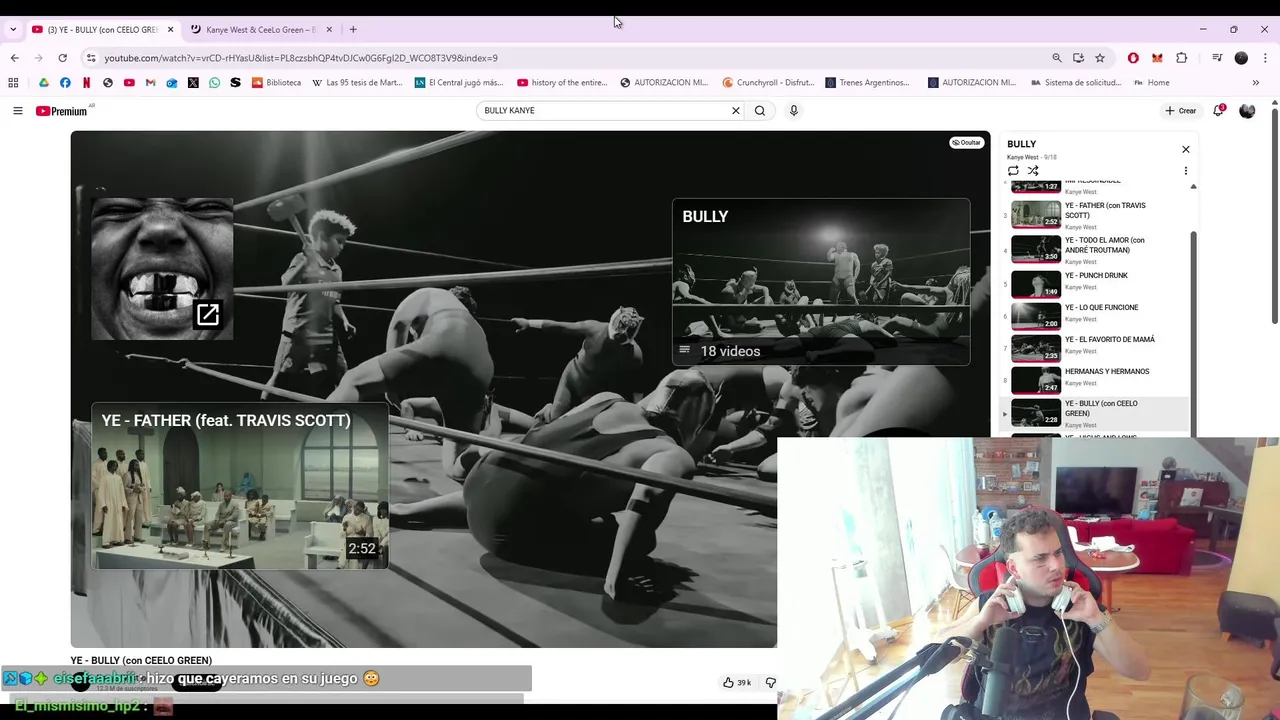Screen dimensions: 1280x720
Task: Reload the page in Chrome
Action: click(x=62, y=58)
